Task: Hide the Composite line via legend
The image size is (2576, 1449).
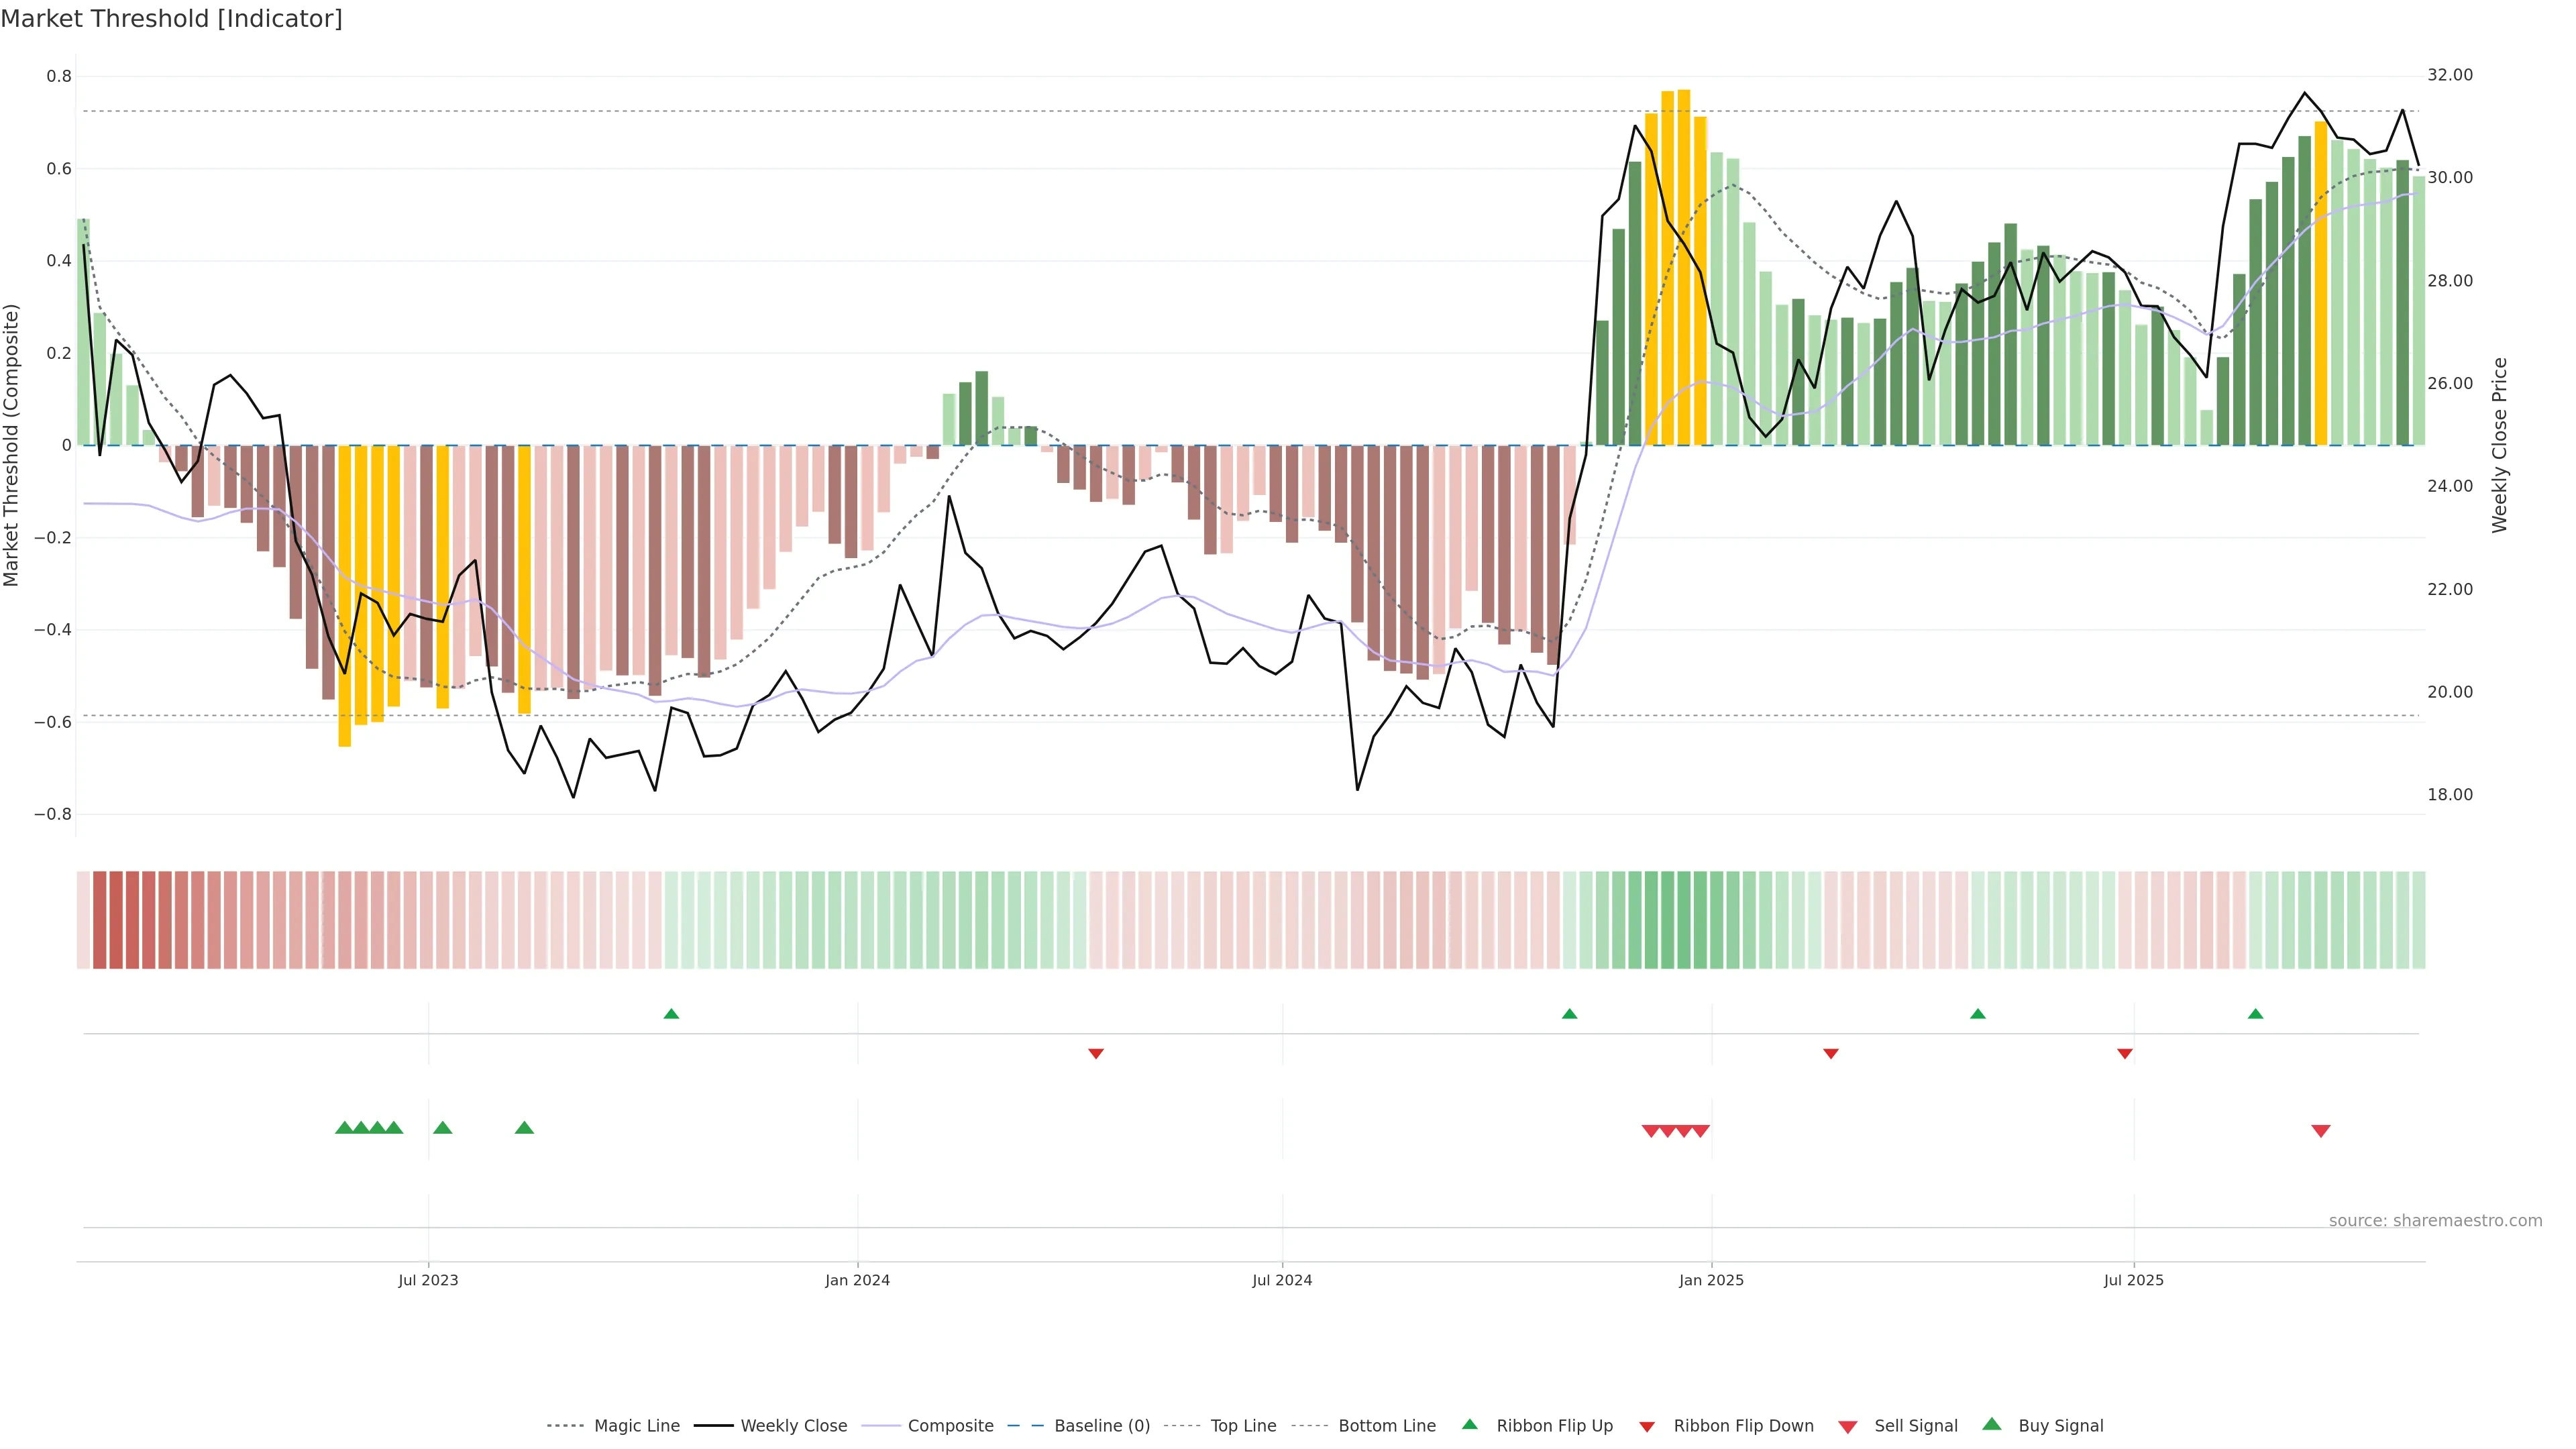Action: tap(950, 1426)
